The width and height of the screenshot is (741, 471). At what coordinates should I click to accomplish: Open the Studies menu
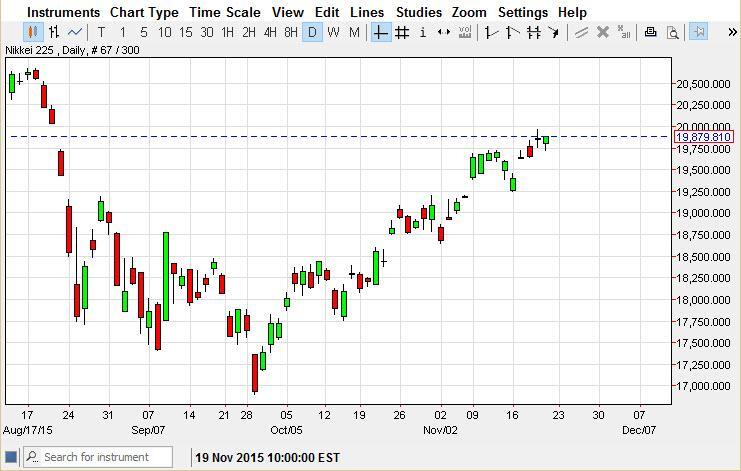[x=418, y=12]
